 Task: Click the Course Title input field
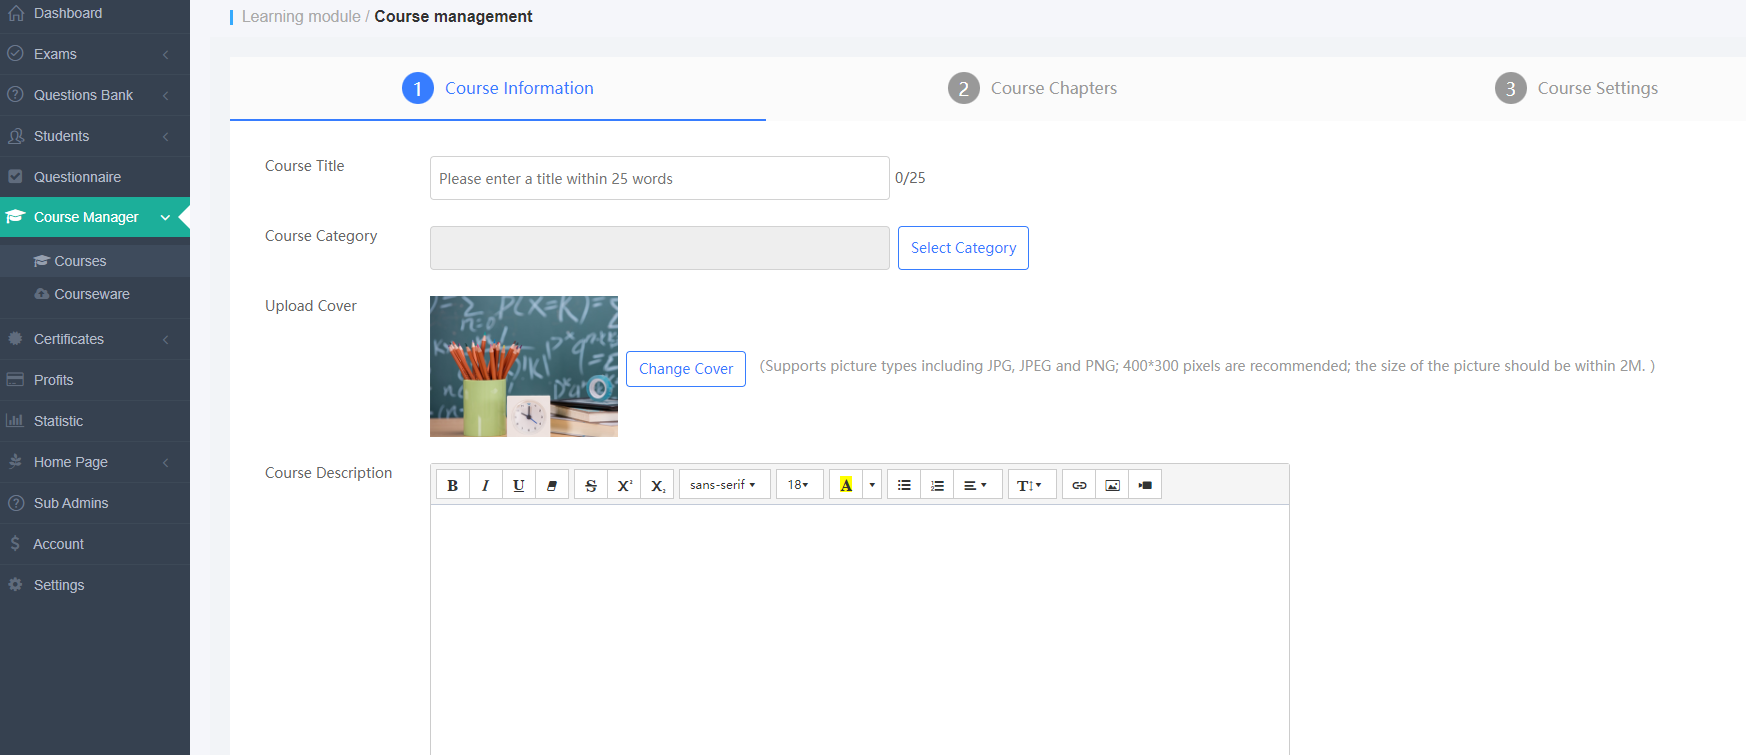pos(660,178)
